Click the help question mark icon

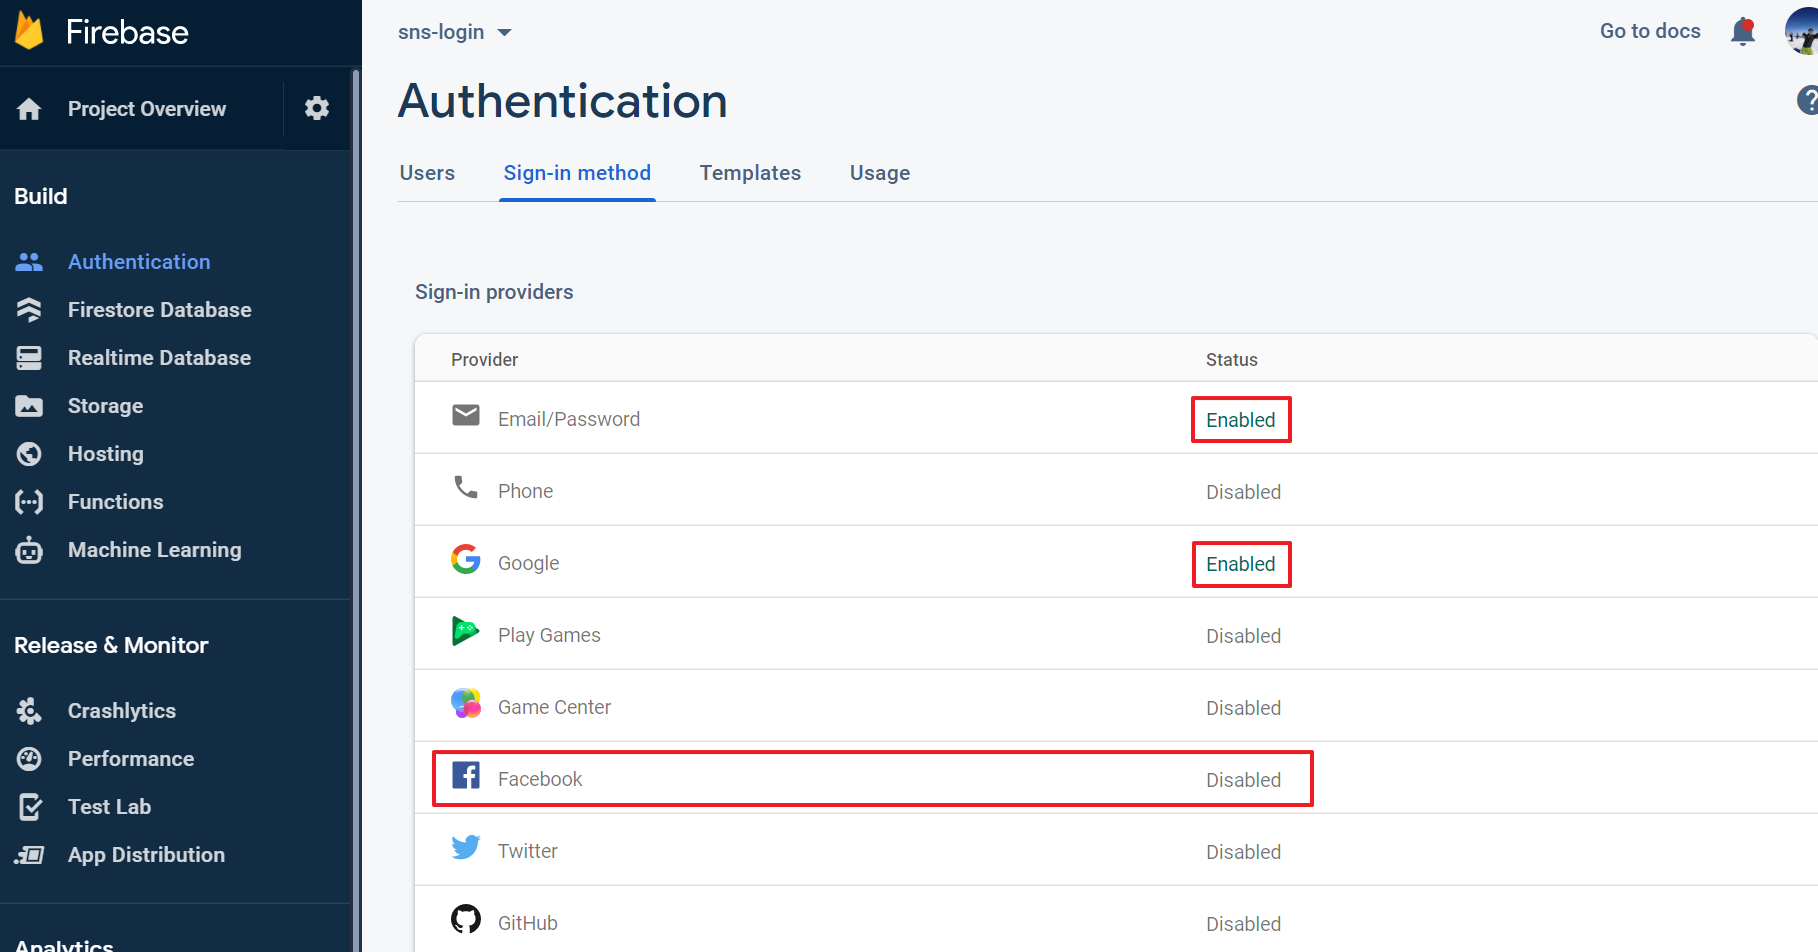(1807, 100)
